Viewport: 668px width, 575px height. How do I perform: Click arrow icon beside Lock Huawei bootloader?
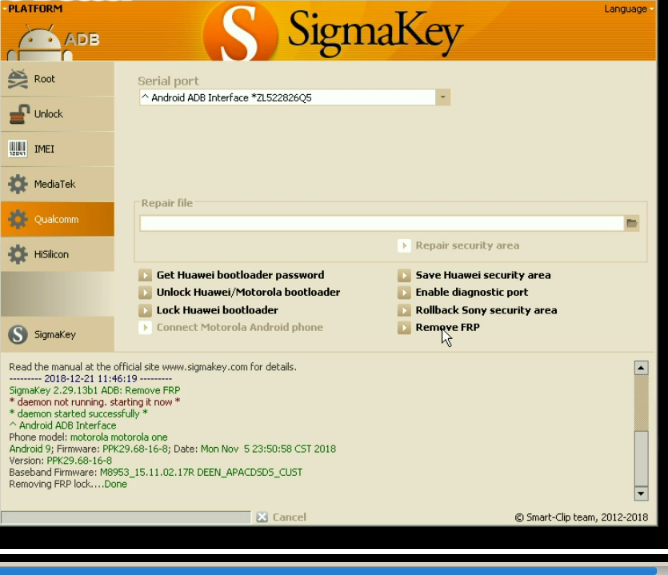(145, 310)
